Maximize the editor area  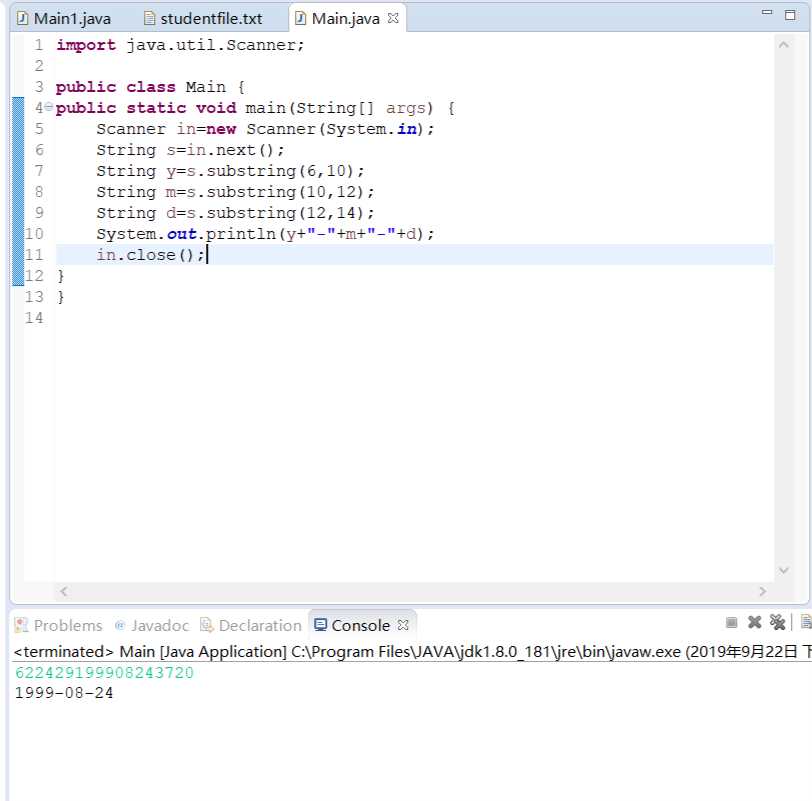click(x=790, y=14)
